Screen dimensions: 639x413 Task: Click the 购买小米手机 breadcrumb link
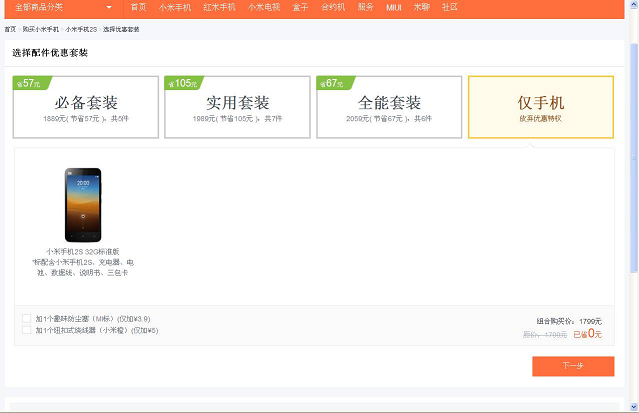[x=41, y=29]
